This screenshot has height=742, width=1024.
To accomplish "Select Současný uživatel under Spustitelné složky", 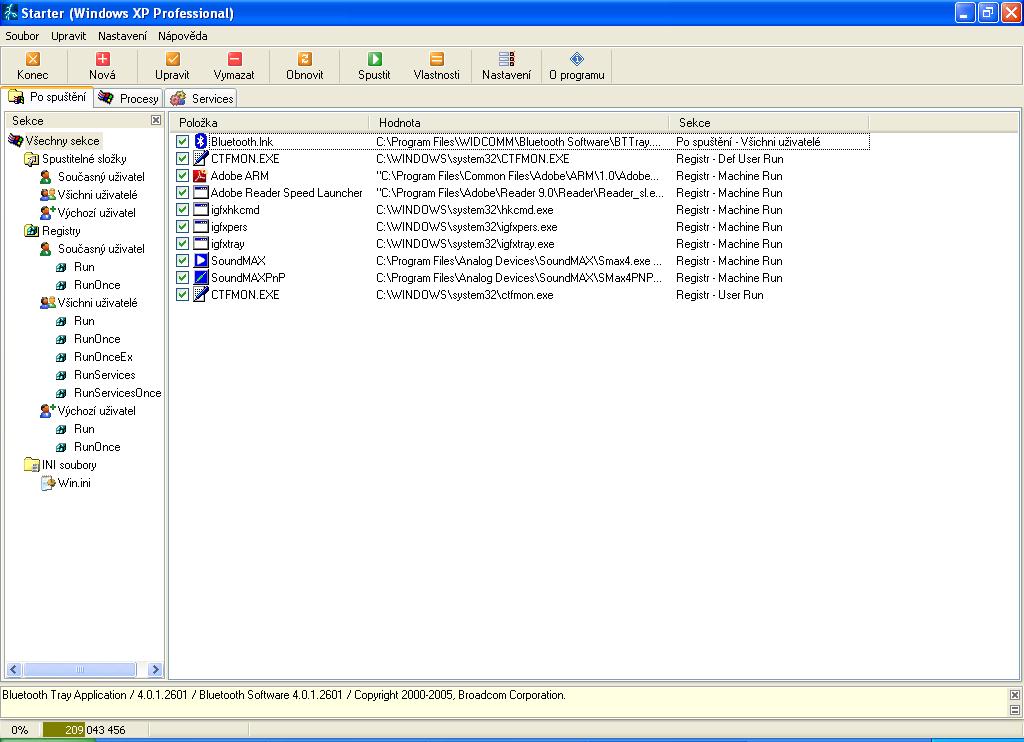I will tap(101, 177).
